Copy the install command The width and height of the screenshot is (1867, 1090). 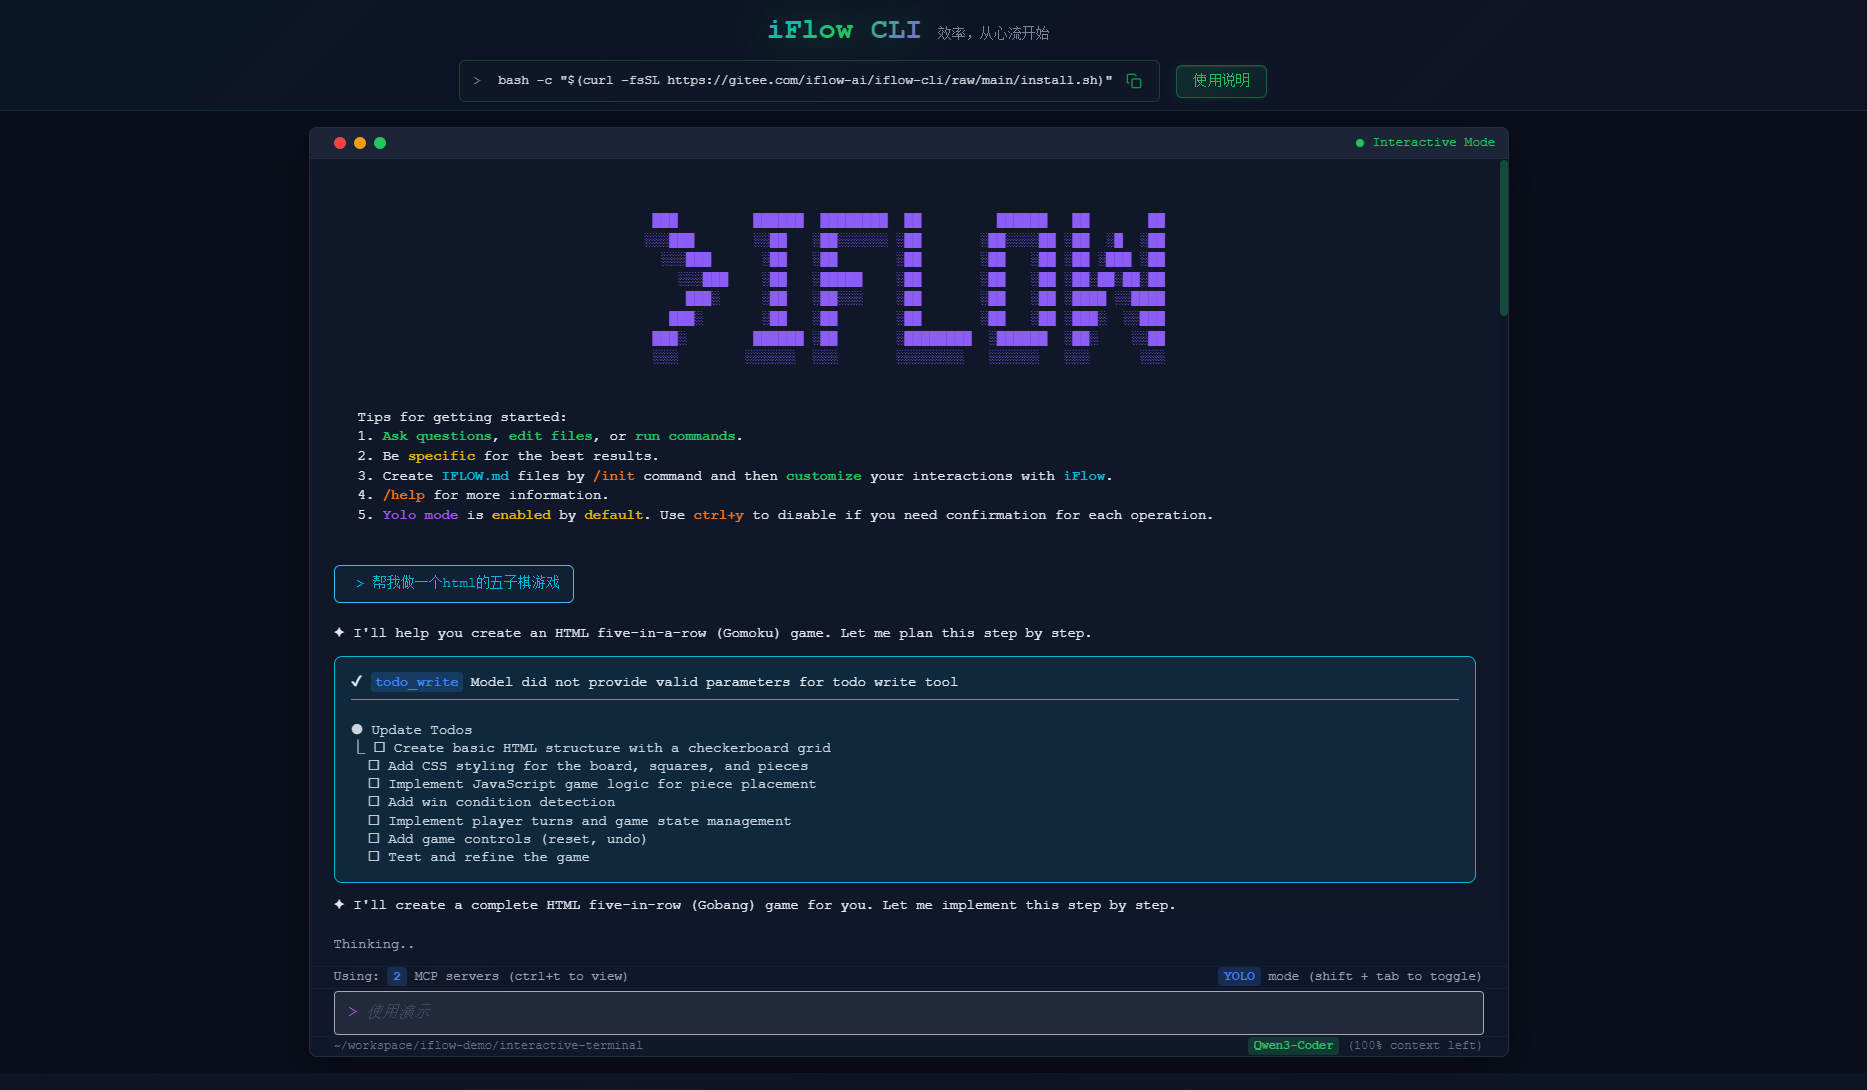(1134, 81)
